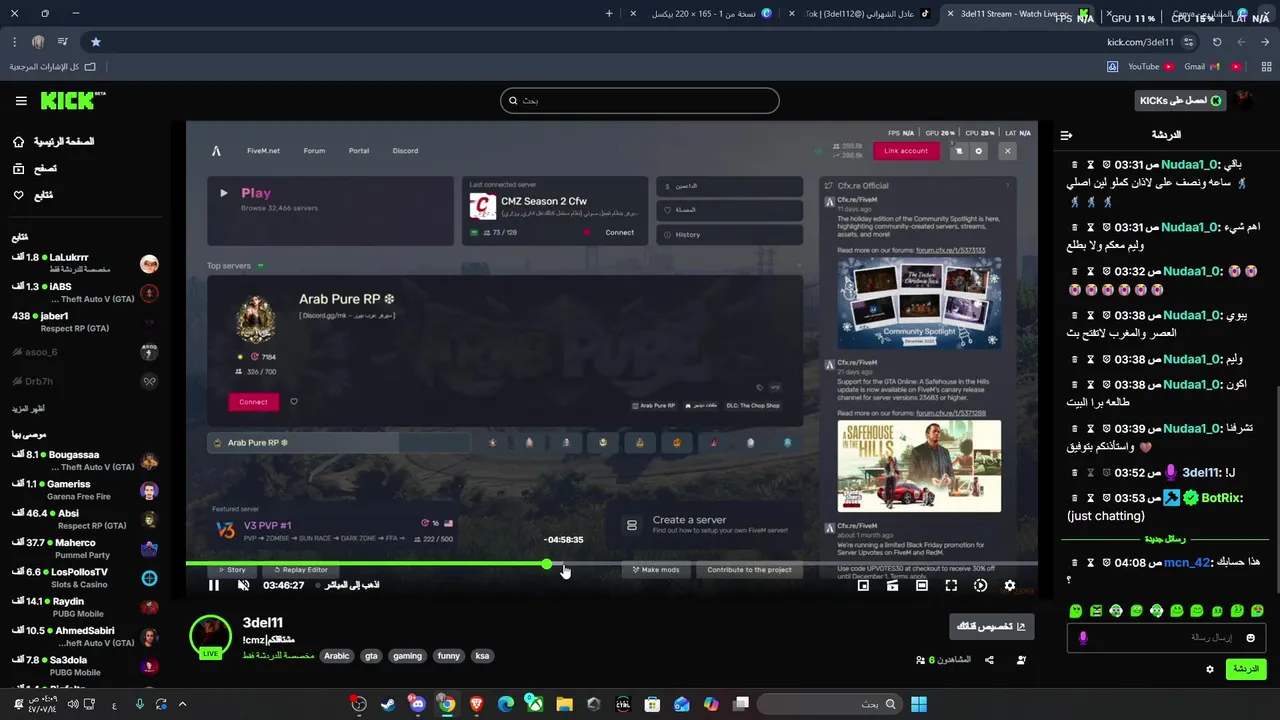Open the iABS channel in the sidebar

click(85, 292)
